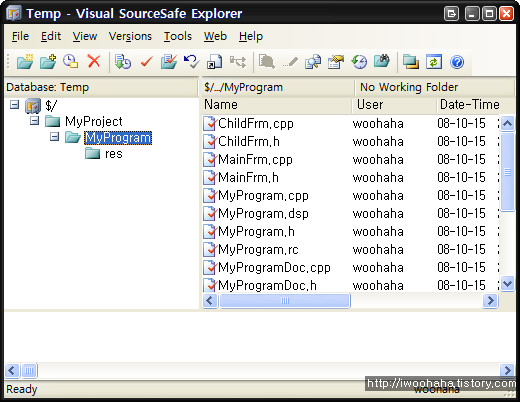Click the ChildFrm.cpp checked-out file icon
Viewport: 520px width, 402px height.
coord(210,123)
